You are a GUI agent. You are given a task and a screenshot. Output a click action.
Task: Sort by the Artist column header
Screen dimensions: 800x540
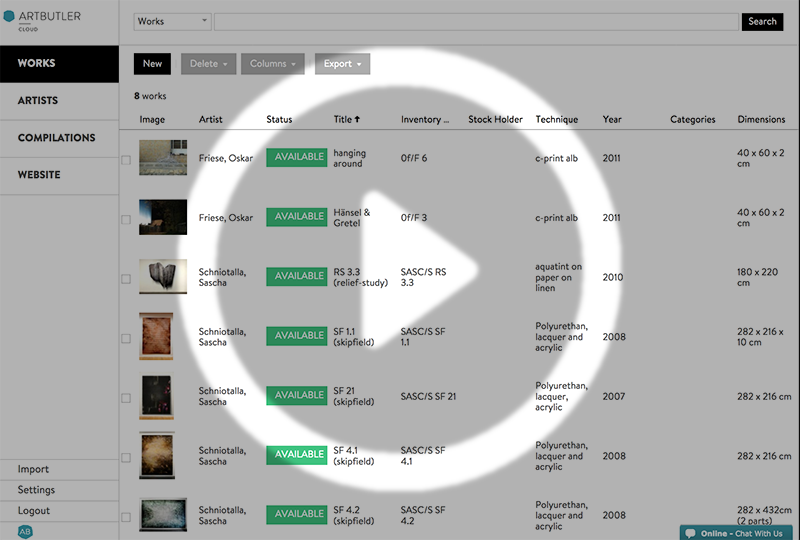pos(210,119)
